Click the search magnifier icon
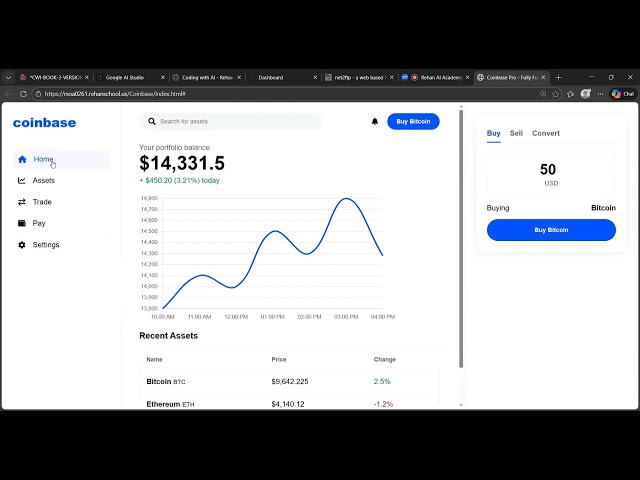Screen dimensions: 640x480 click(x=152, y=122)
